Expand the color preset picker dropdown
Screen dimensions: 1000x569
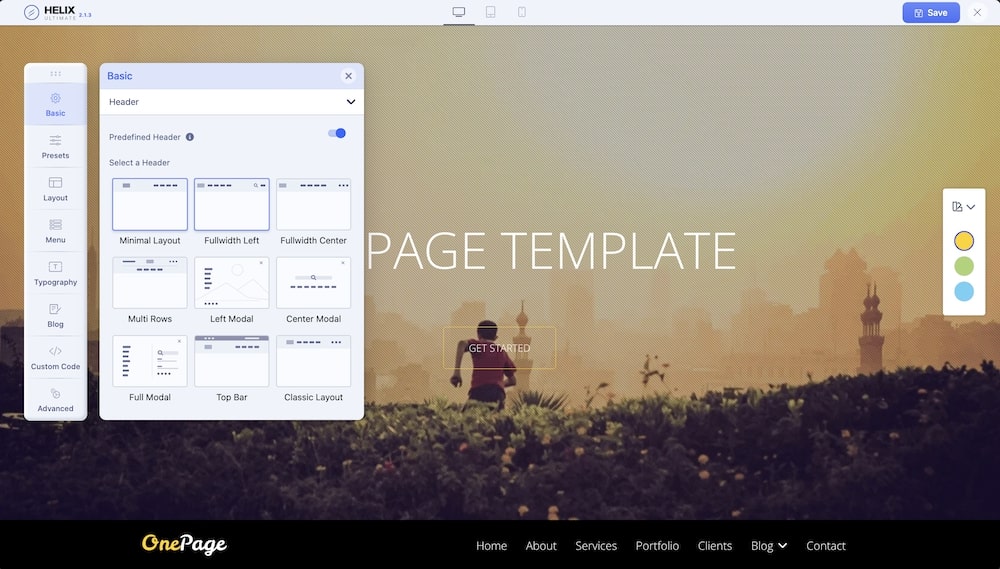tap(963, 207)
